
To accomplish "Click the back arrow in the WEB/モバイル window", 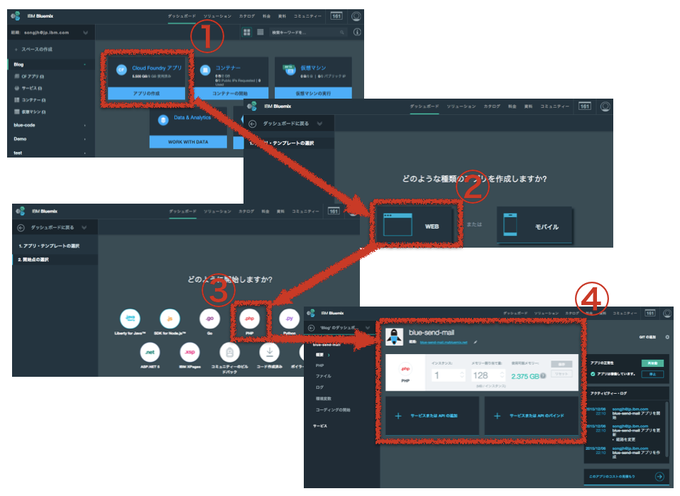I will [253, 124].
